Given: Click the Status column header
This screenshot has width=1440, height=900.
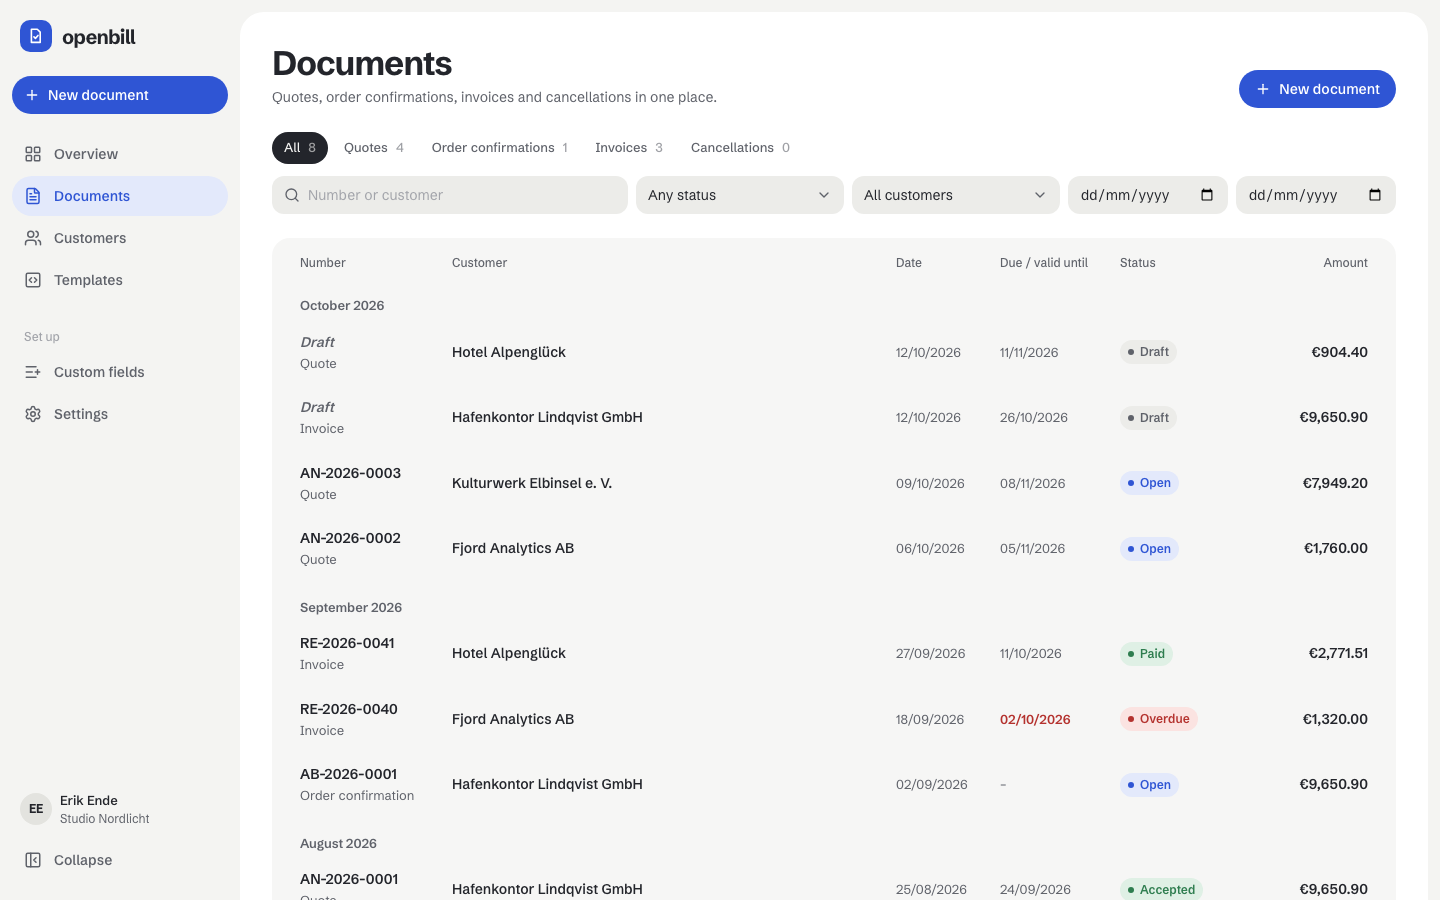Looking at the screenshot, I should [x=1138, y=263].
